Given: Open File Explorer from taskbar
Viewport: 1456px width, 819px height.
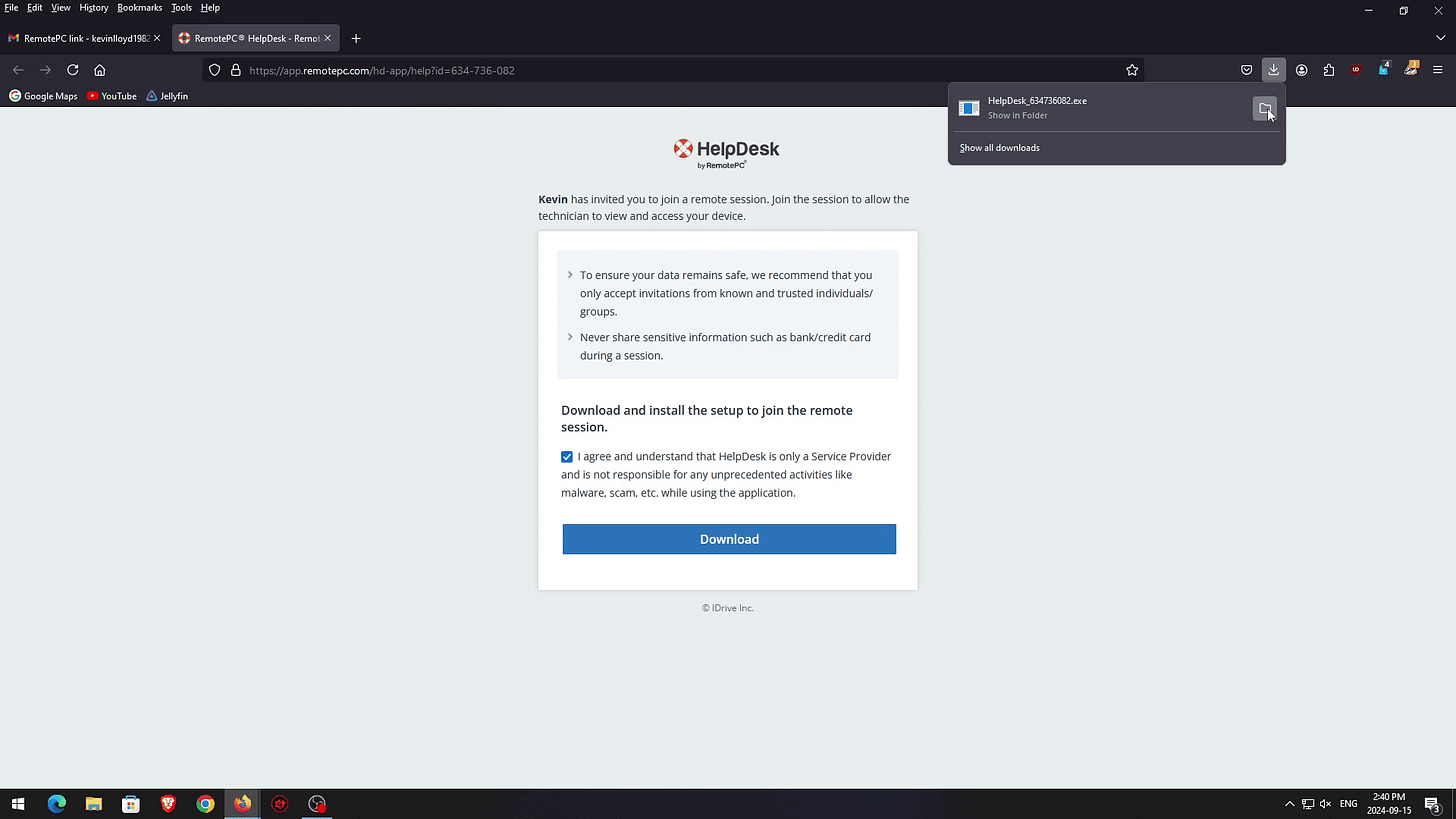Looking at the screenshot, I should click(x=93, y=804).
